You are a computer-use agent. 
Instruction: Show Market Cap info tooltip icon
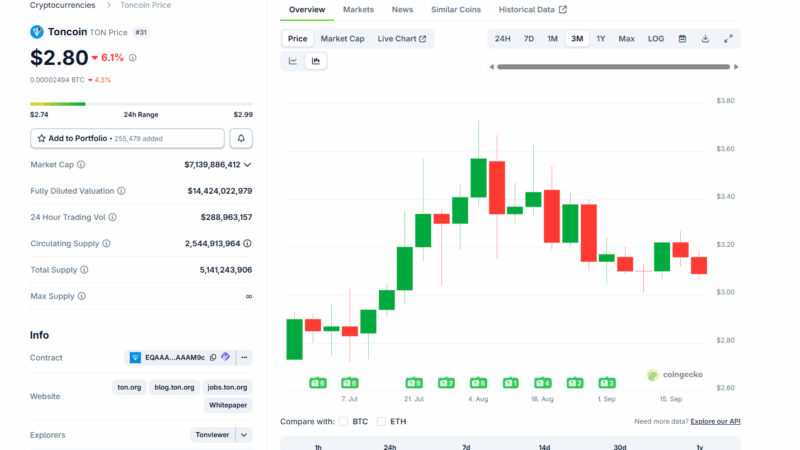pos(81,164)
